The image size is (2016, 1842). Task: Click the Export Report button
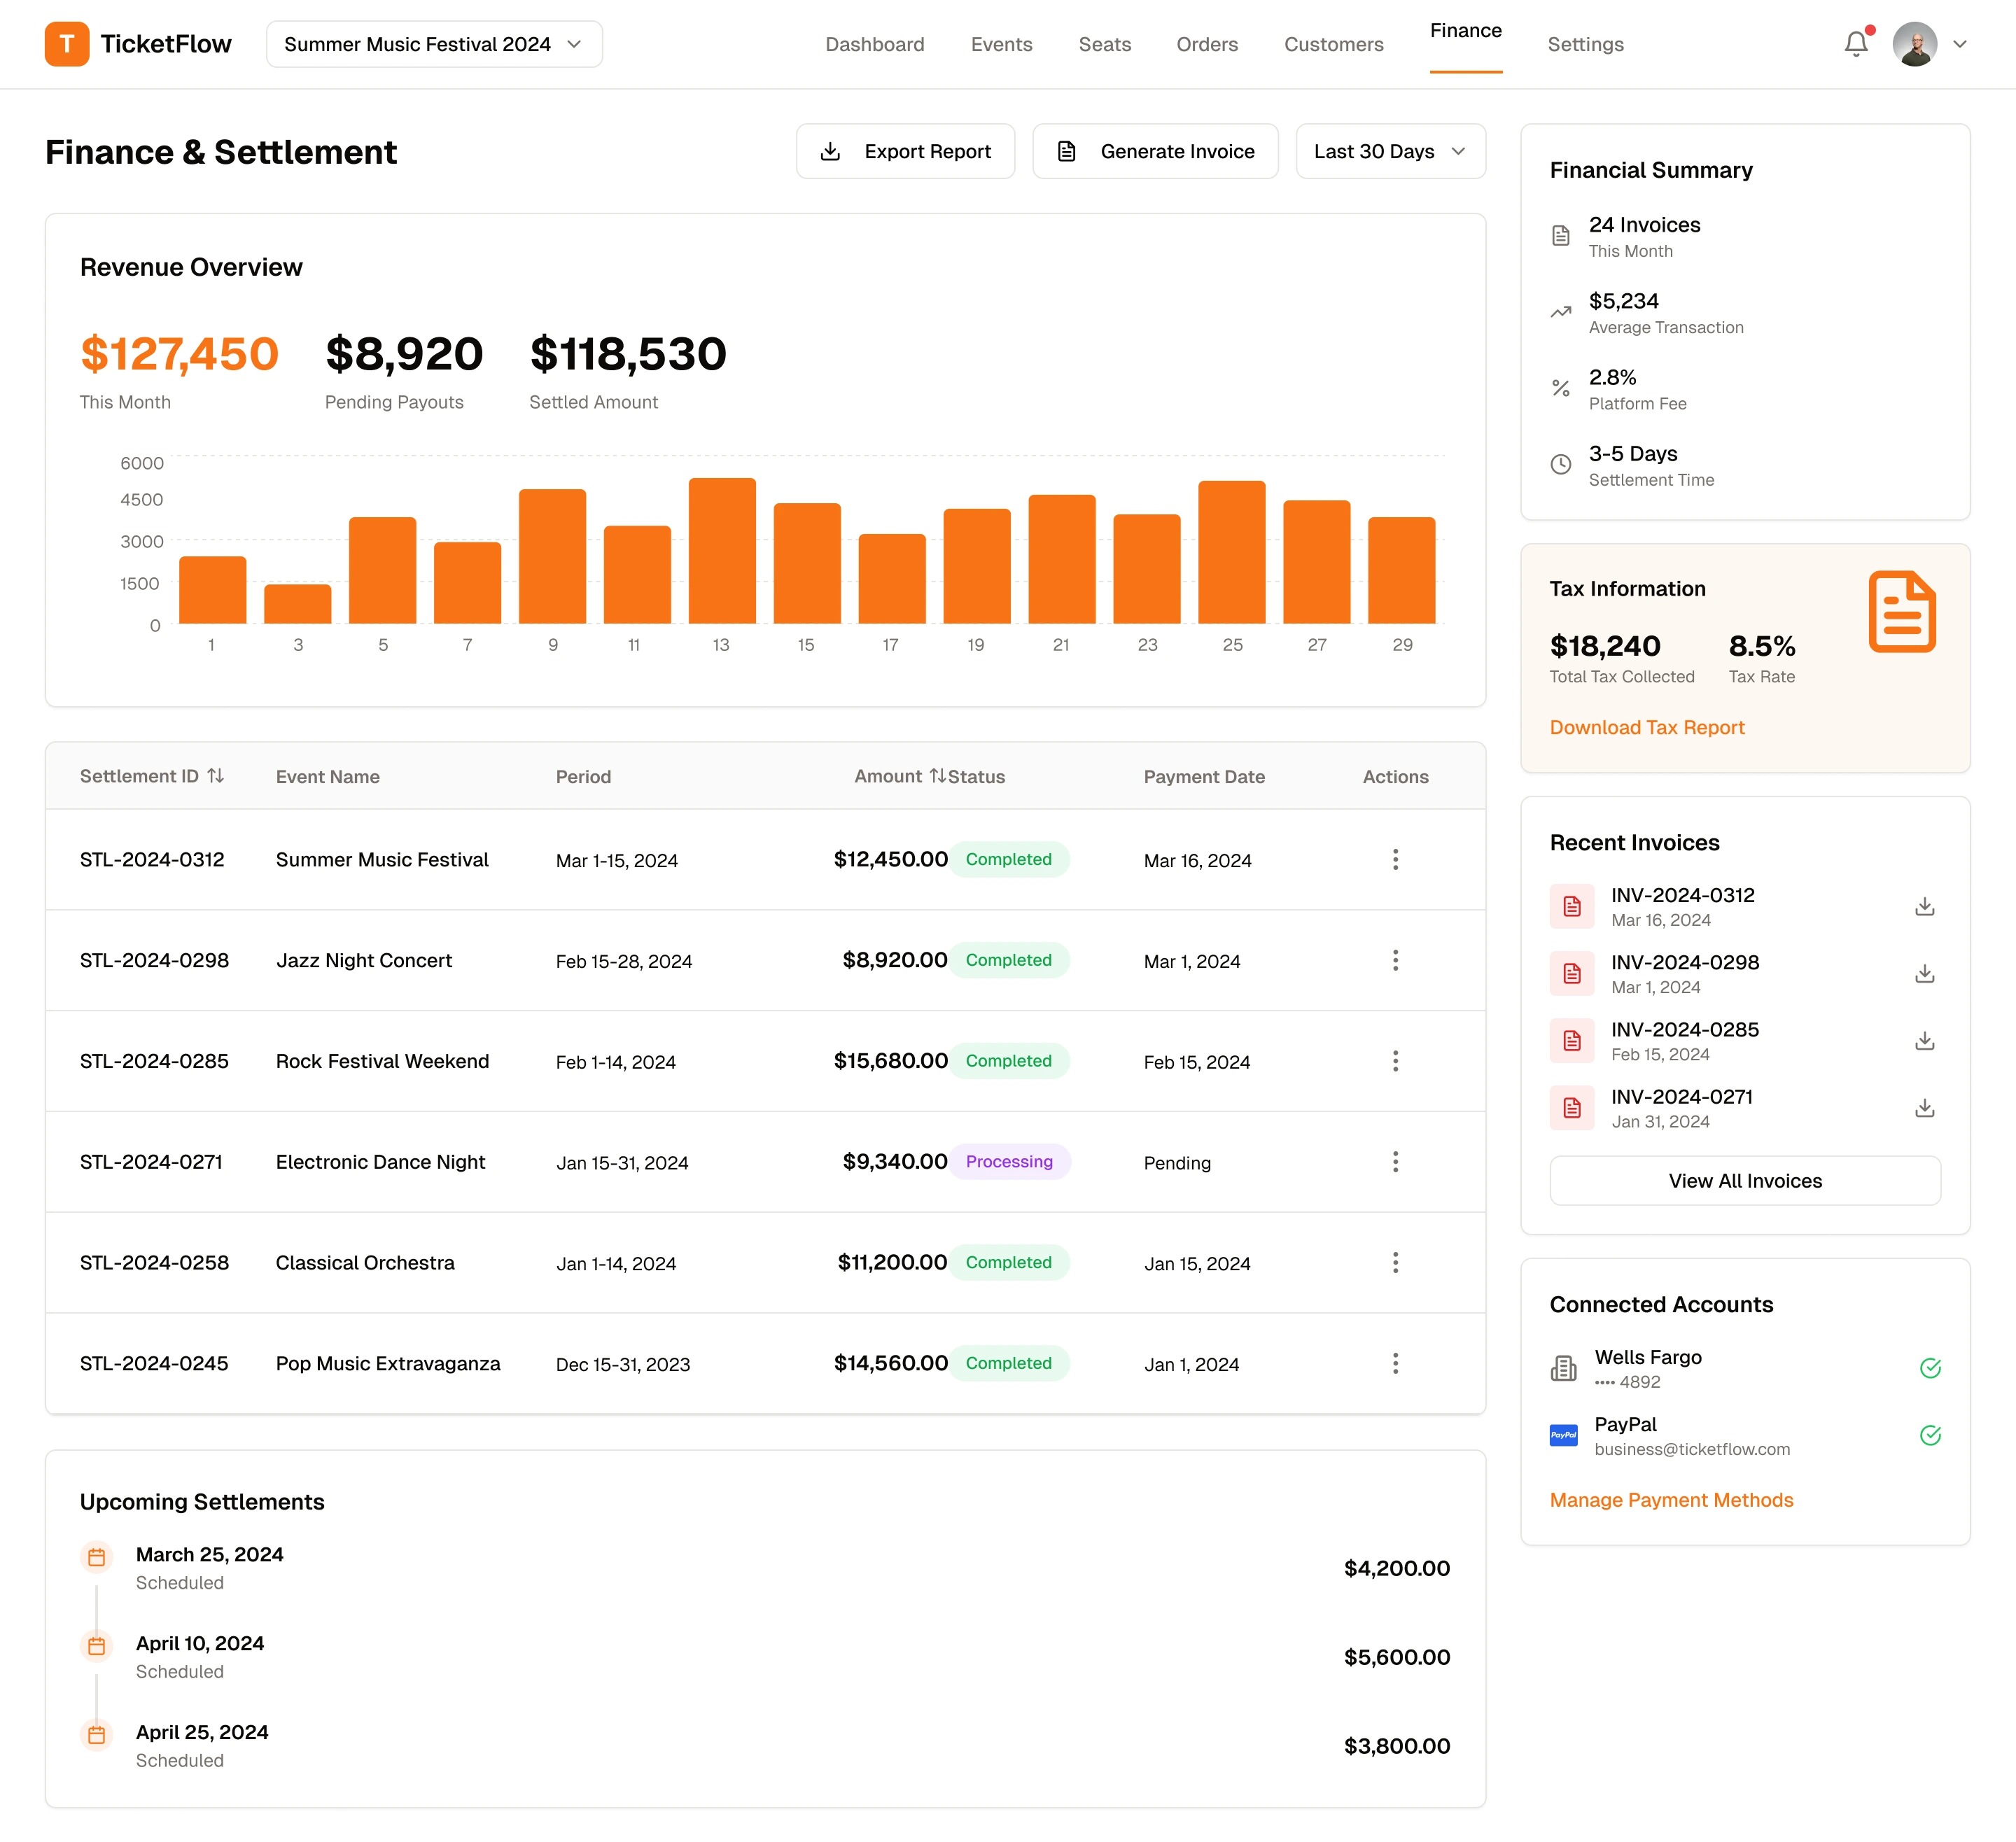tap(905, 151)
